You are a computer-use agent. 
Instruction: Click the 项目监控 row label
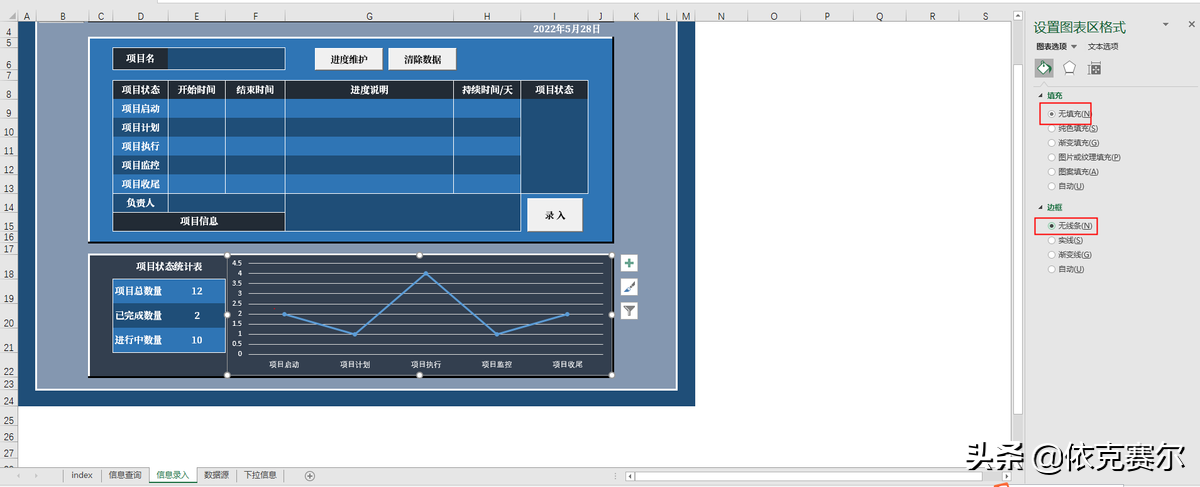140,165
